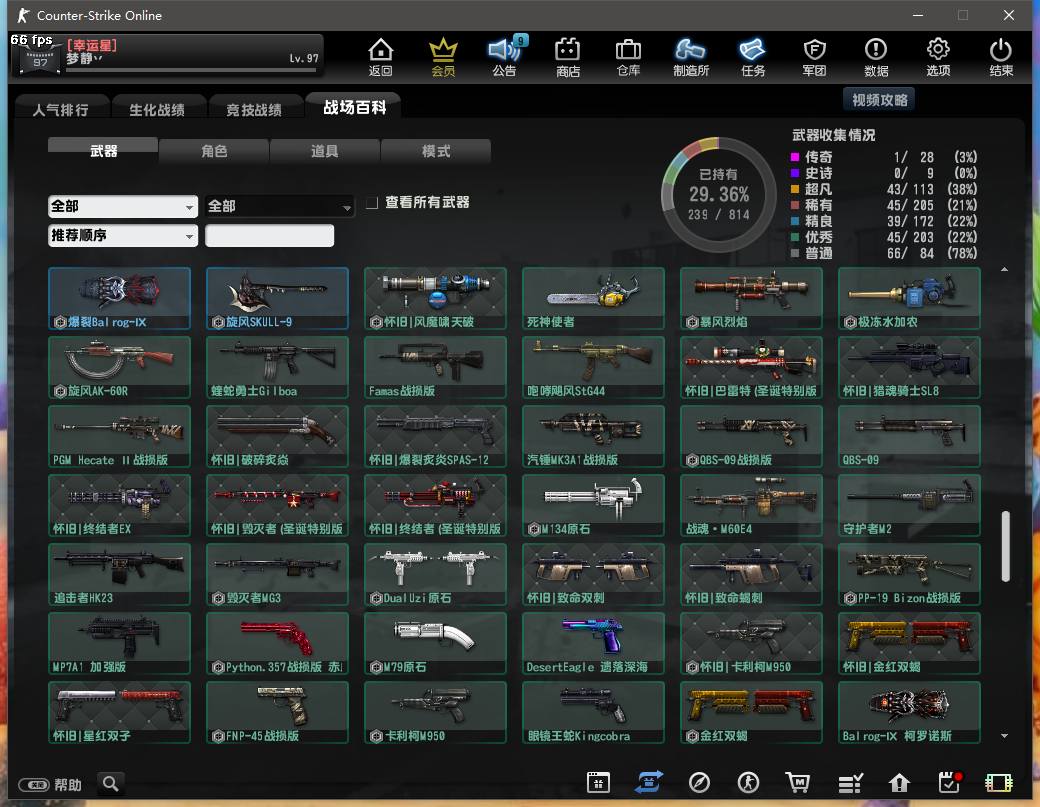Open the 守护者M2 weapon card
This screenshot has width=1040, height=807.
click(x=909, y=505)
